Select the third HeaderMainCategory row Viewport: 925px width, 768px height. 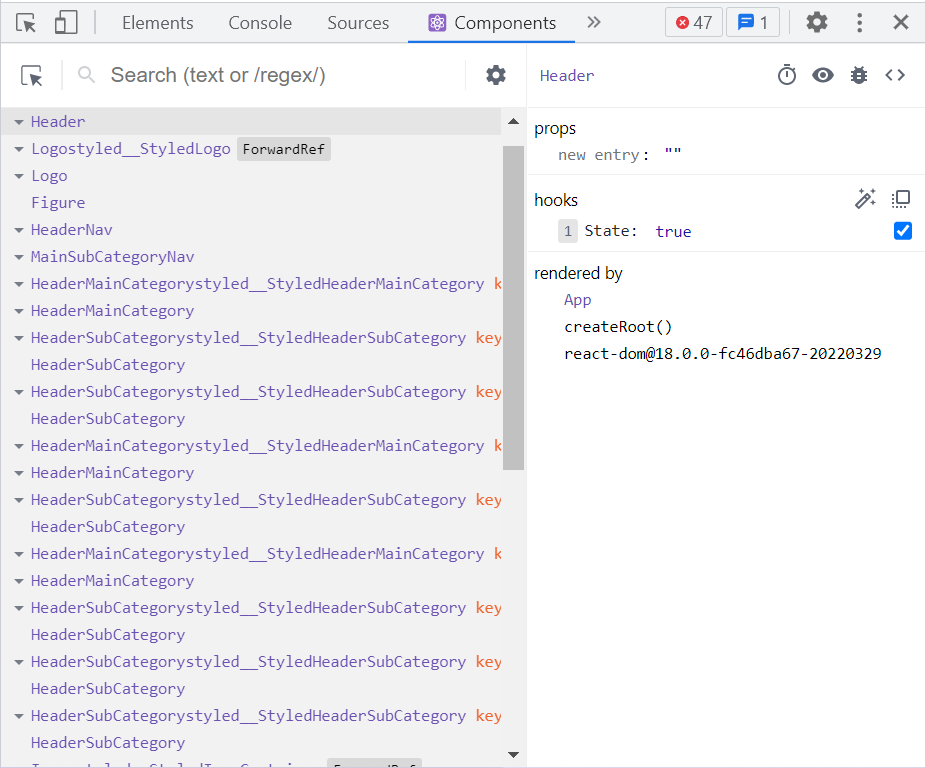(251, 581)
